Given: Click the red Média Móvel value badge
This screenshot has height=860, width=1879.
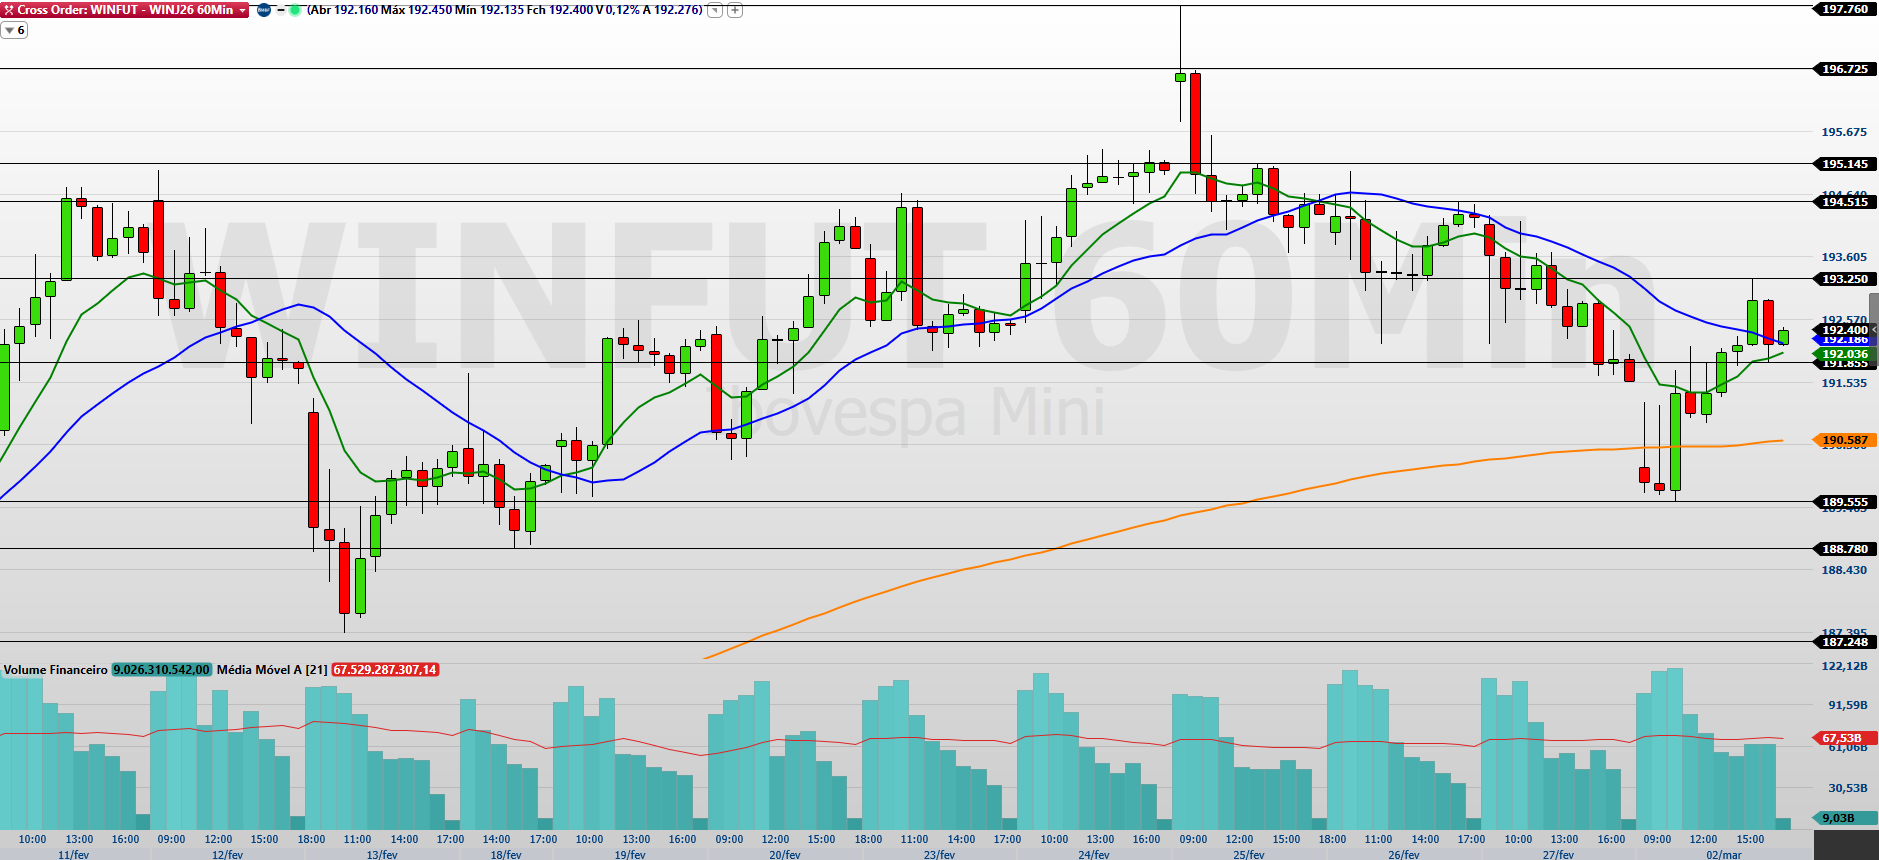Looking at the screenshot, I should 385,670.
